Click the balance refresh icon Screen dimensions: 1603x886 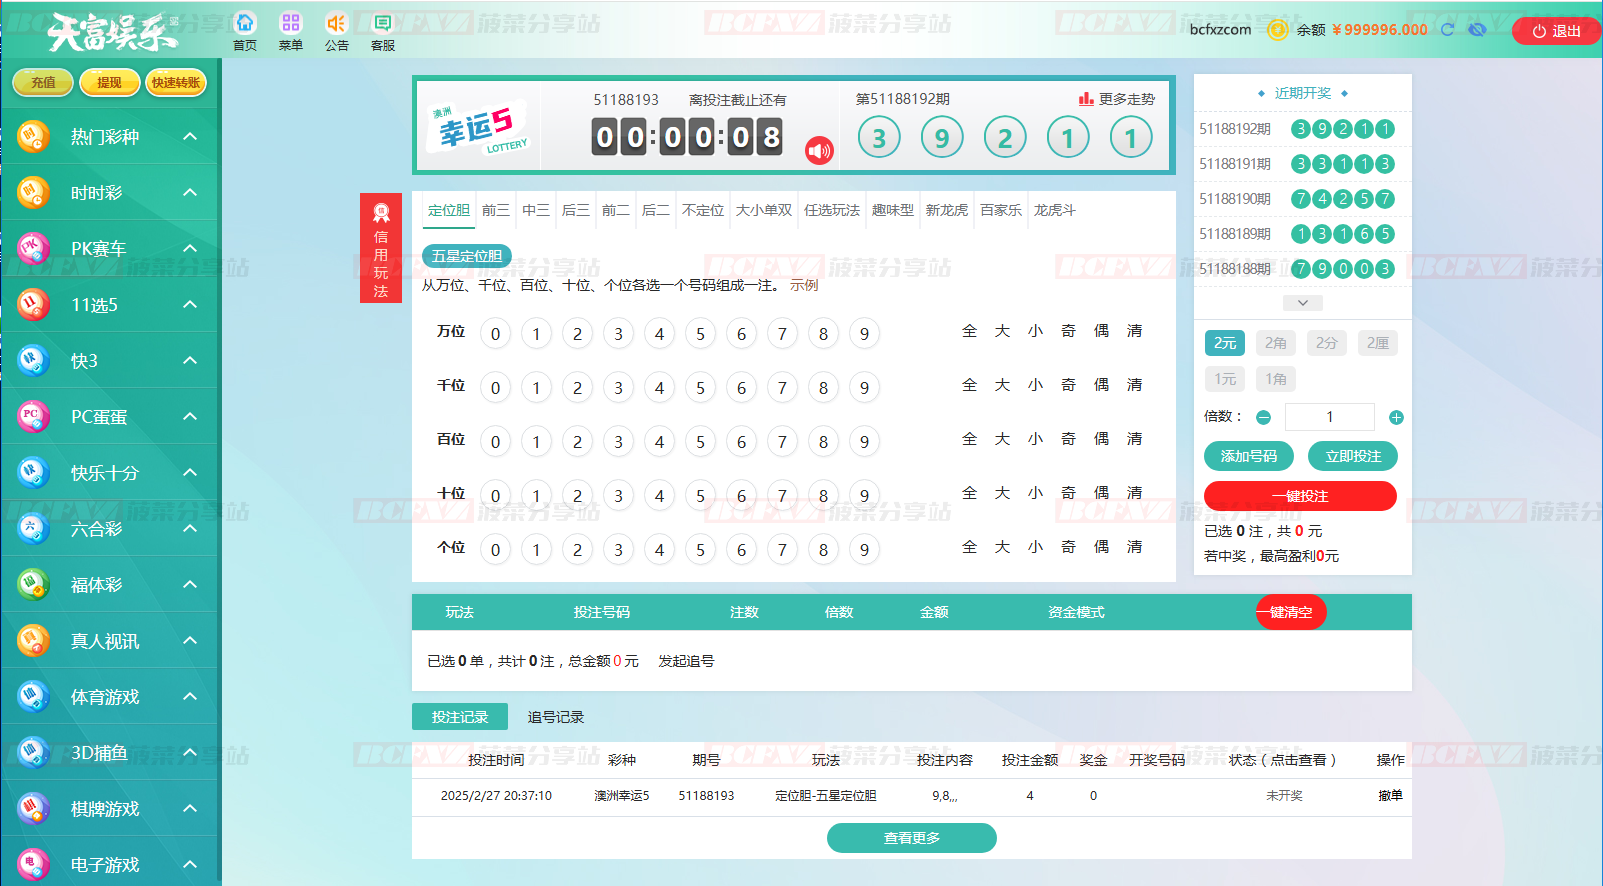tap(1447, 30)
